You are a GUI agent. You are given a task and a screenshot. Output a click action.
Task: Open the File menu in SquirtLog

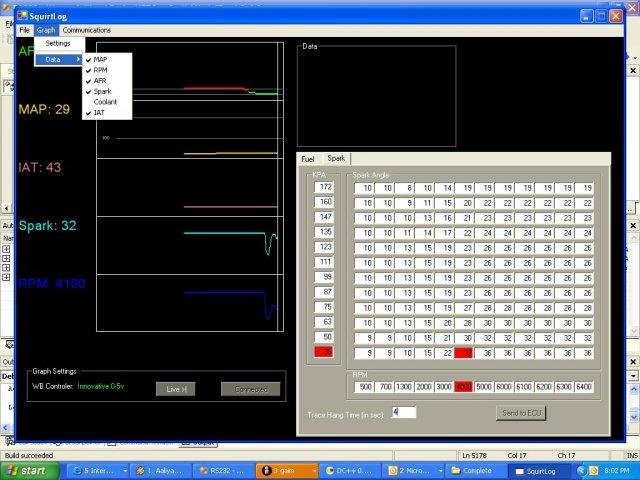pos(24,30)
